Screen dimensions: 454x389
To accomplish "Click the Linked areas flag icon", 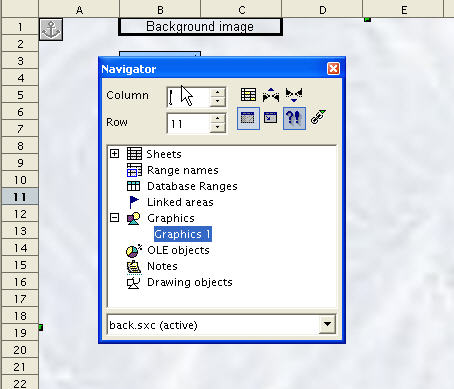I will (134, 202).
